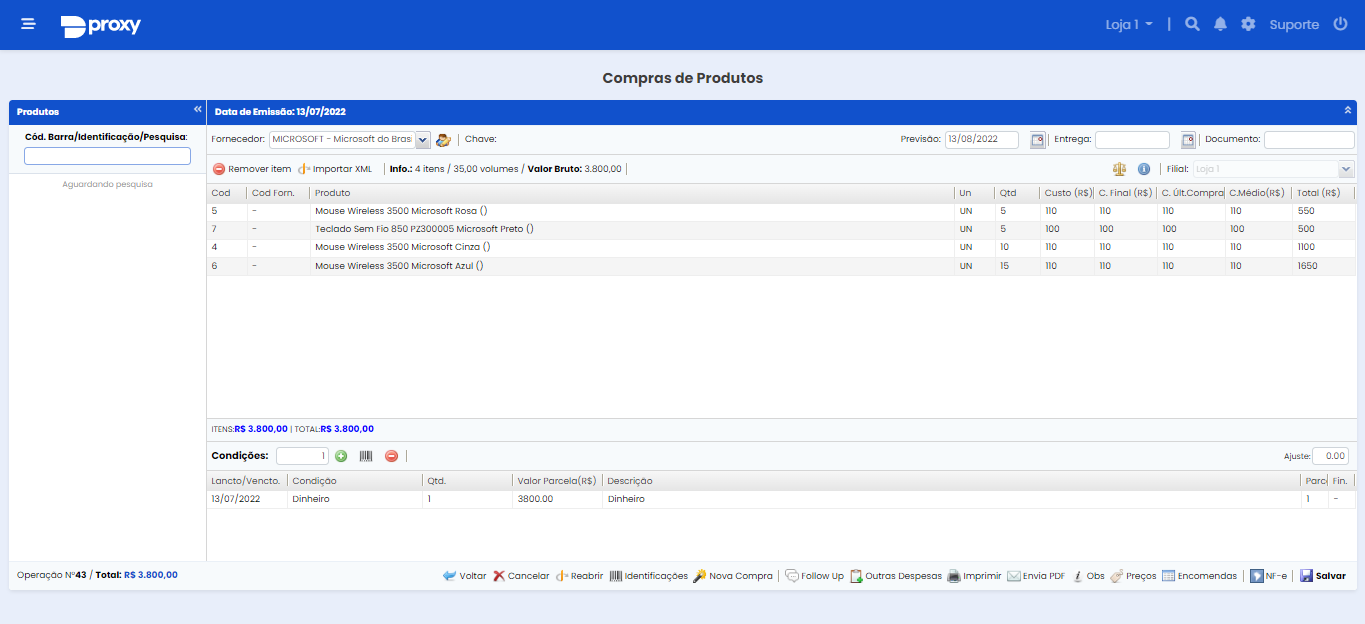Open the settings gear in header
This screenshot has width=1365, height=624.
(1248, 24)
